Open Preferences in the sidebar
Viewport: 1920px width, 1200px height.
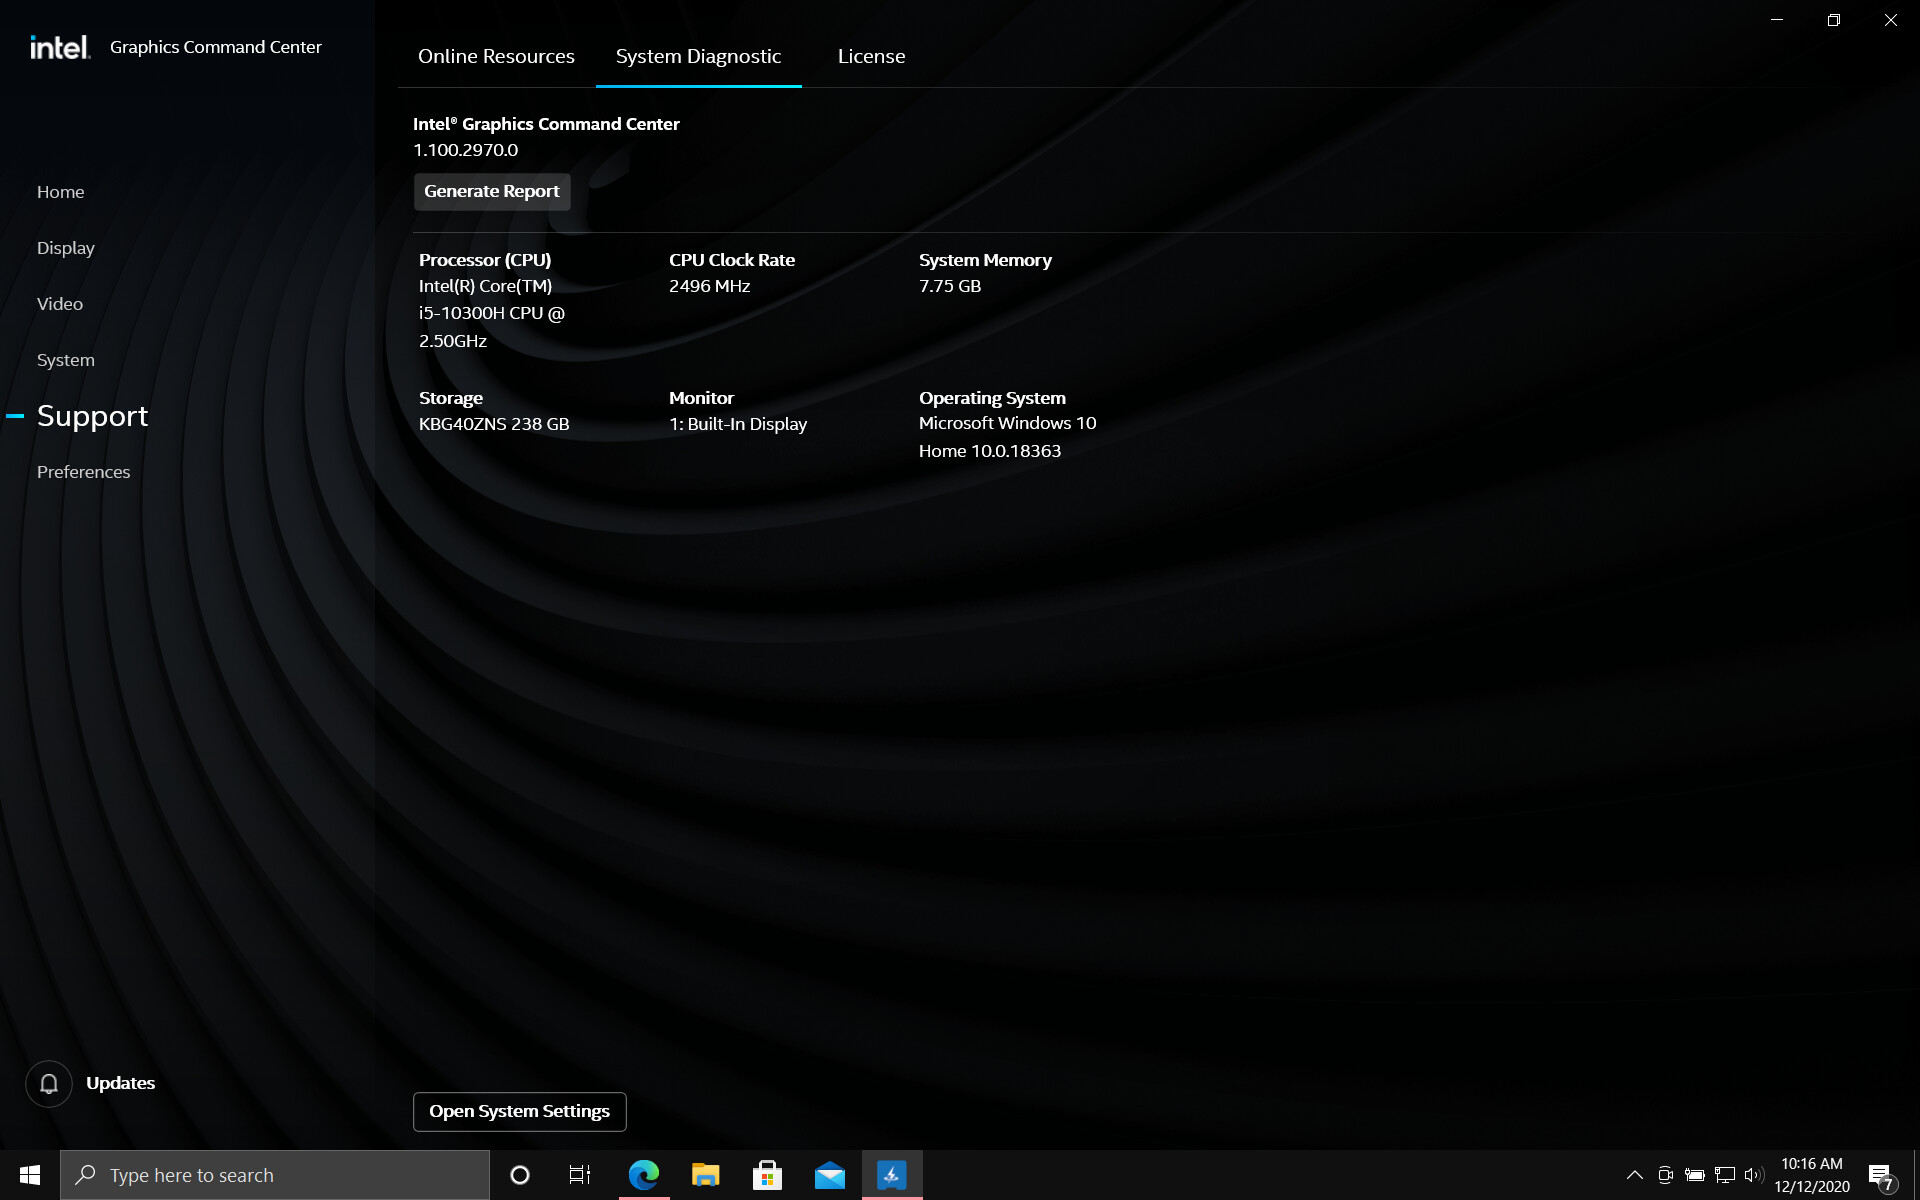(x=83, y=472)
